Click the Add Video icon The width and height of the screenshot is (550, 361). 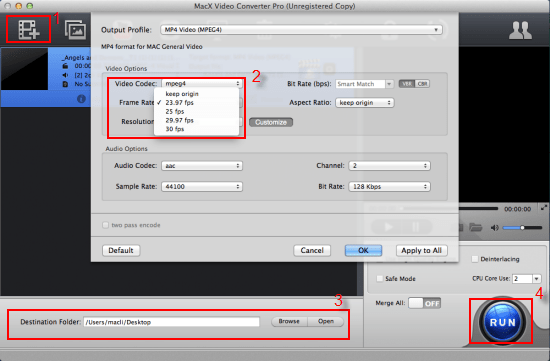(x=28, y=29)
